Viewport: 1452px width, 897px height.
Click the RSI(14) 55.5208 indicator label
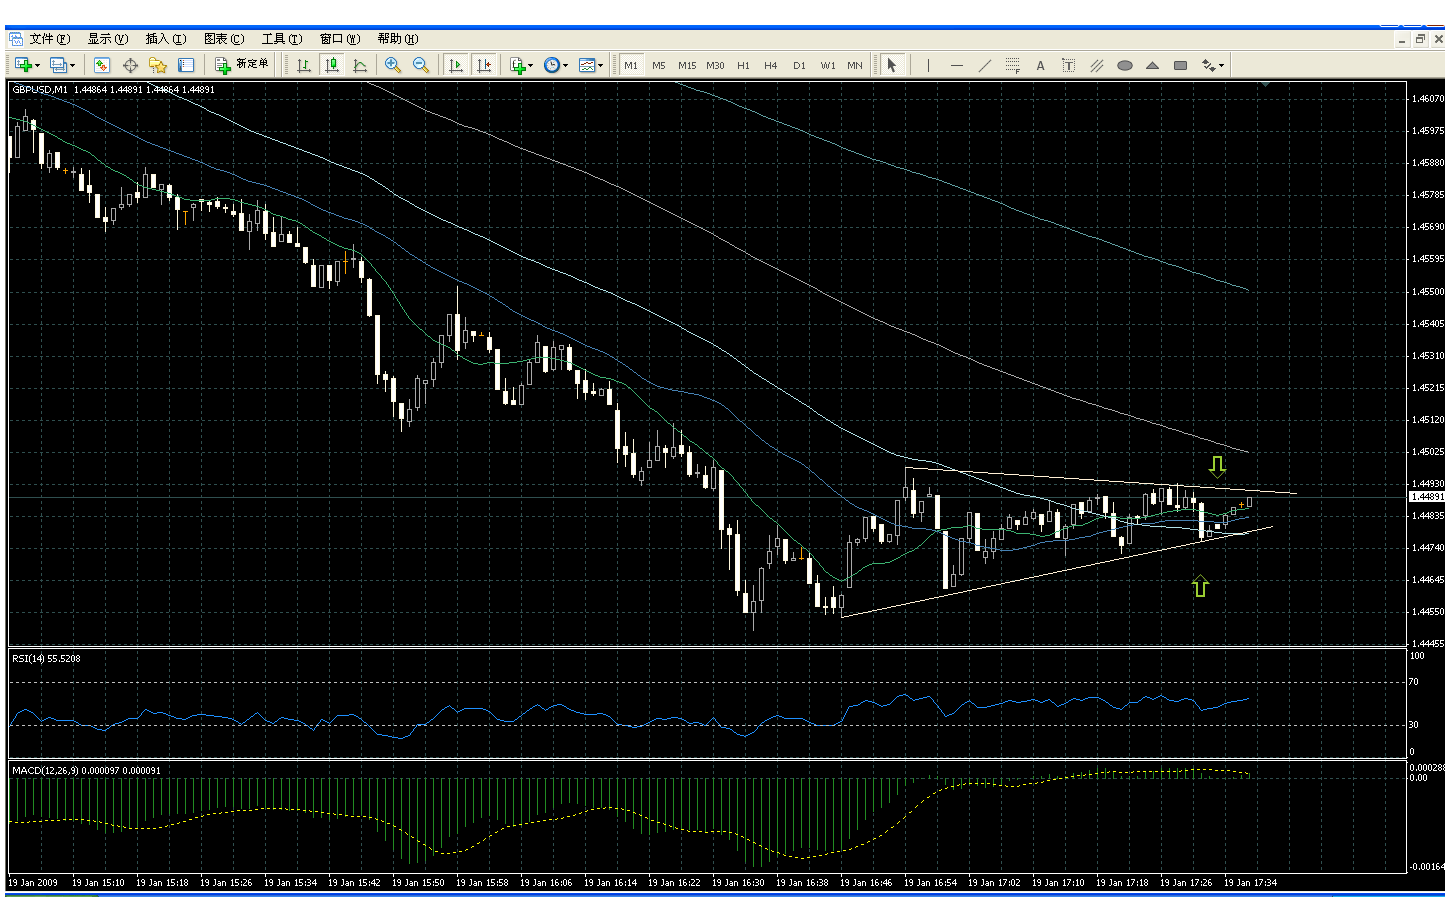46,658
